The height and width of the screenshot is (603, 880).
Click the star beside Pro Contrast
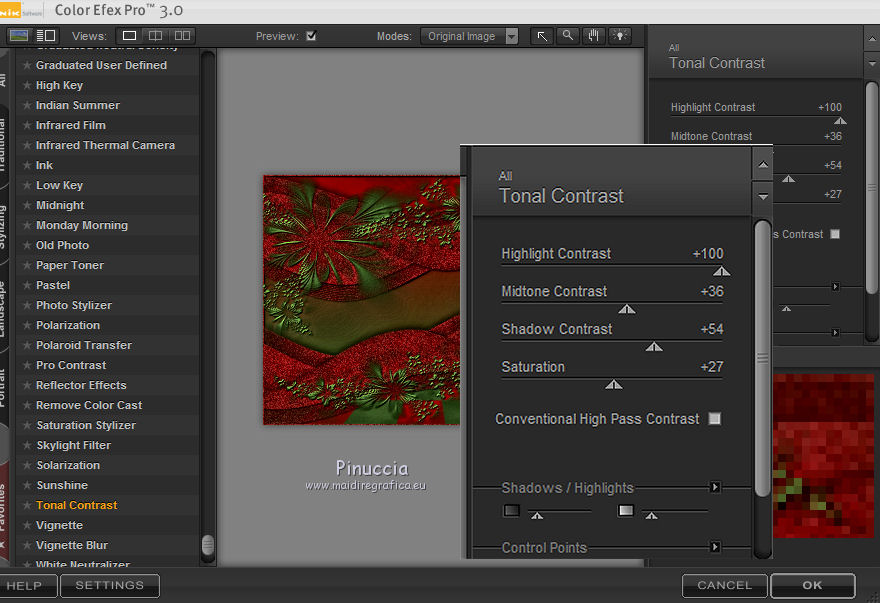(26, 365)
